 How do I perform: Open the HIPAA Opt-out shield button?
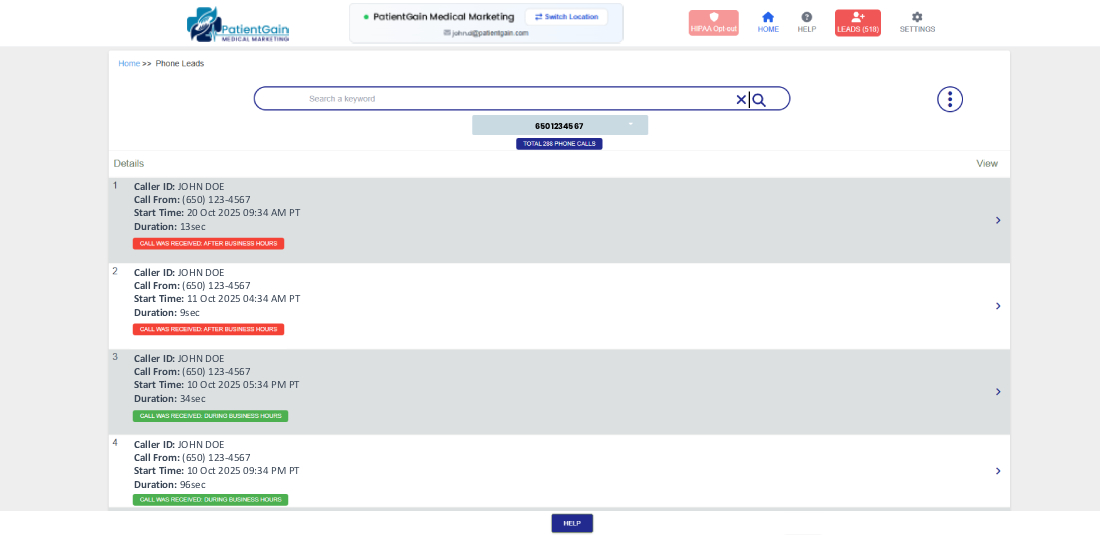point(713,22)
